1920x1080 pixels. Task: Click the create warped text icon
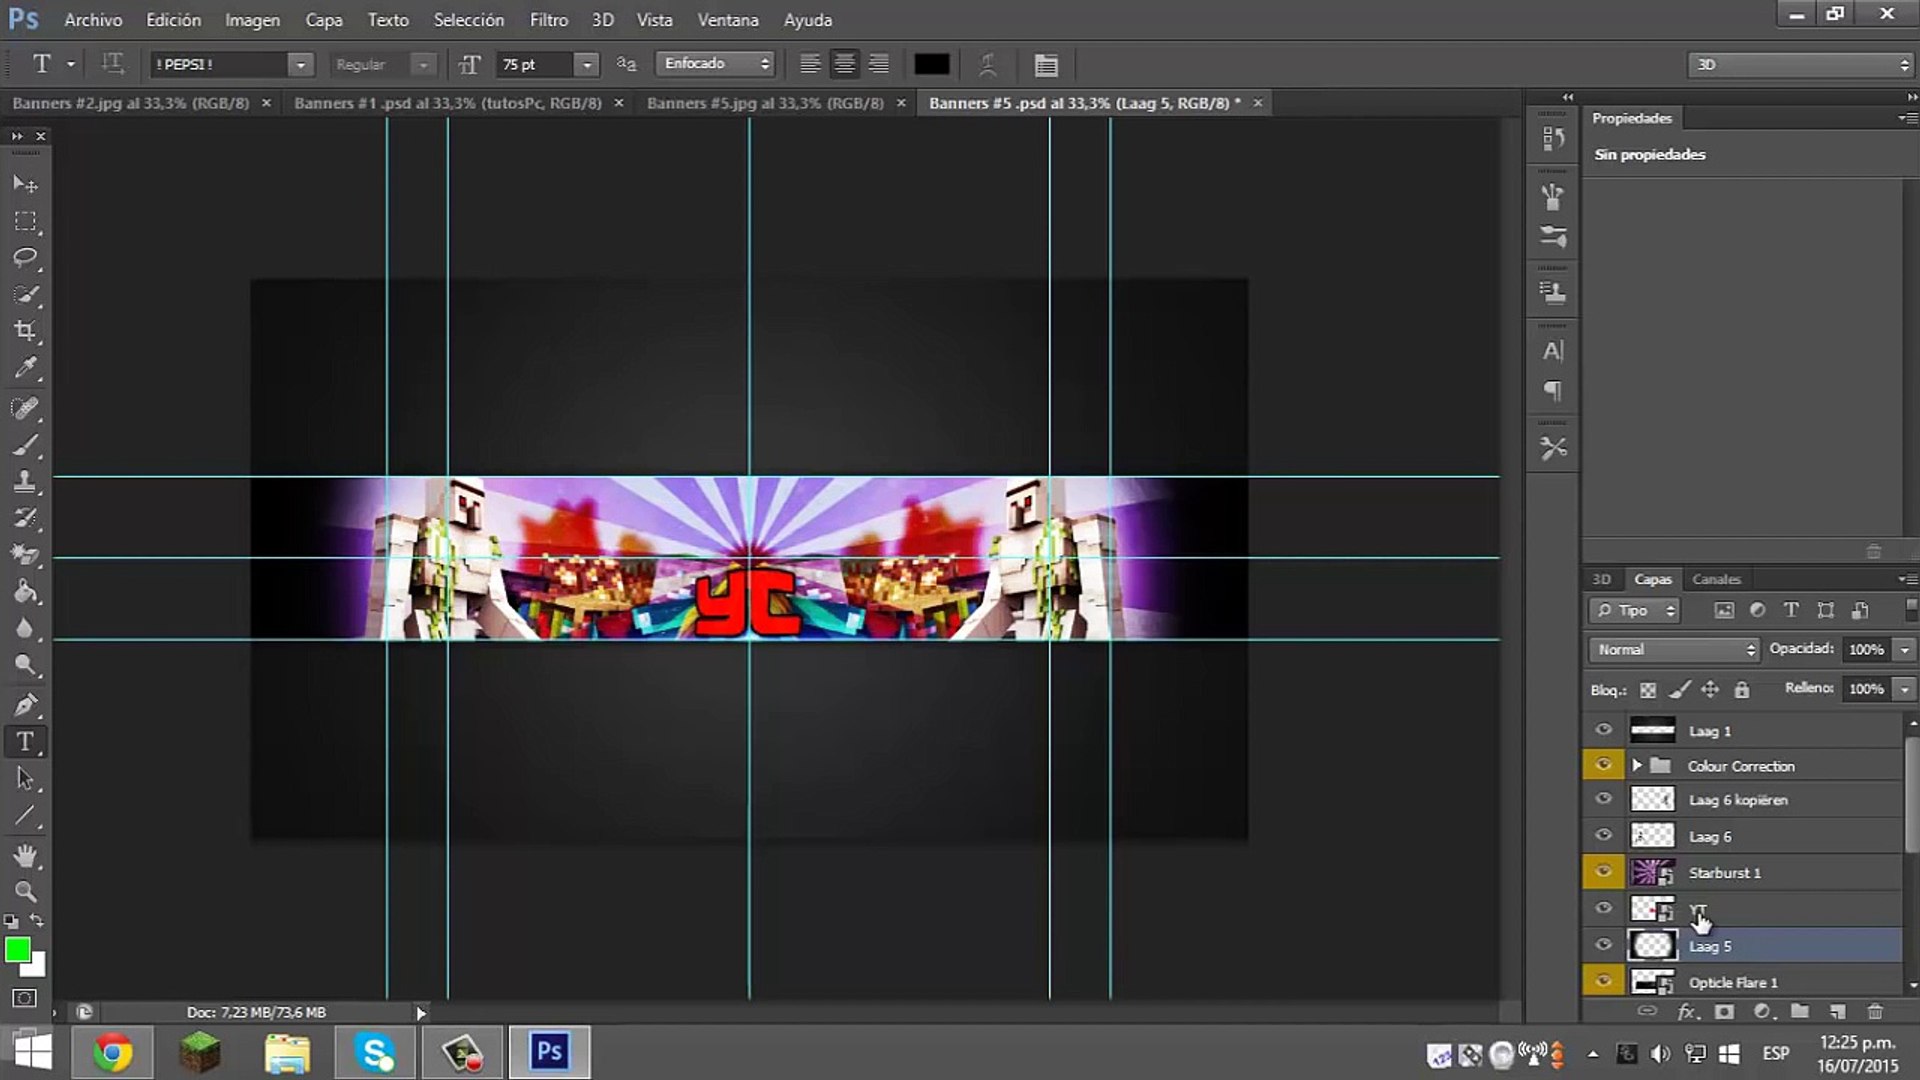click(987, 65)
